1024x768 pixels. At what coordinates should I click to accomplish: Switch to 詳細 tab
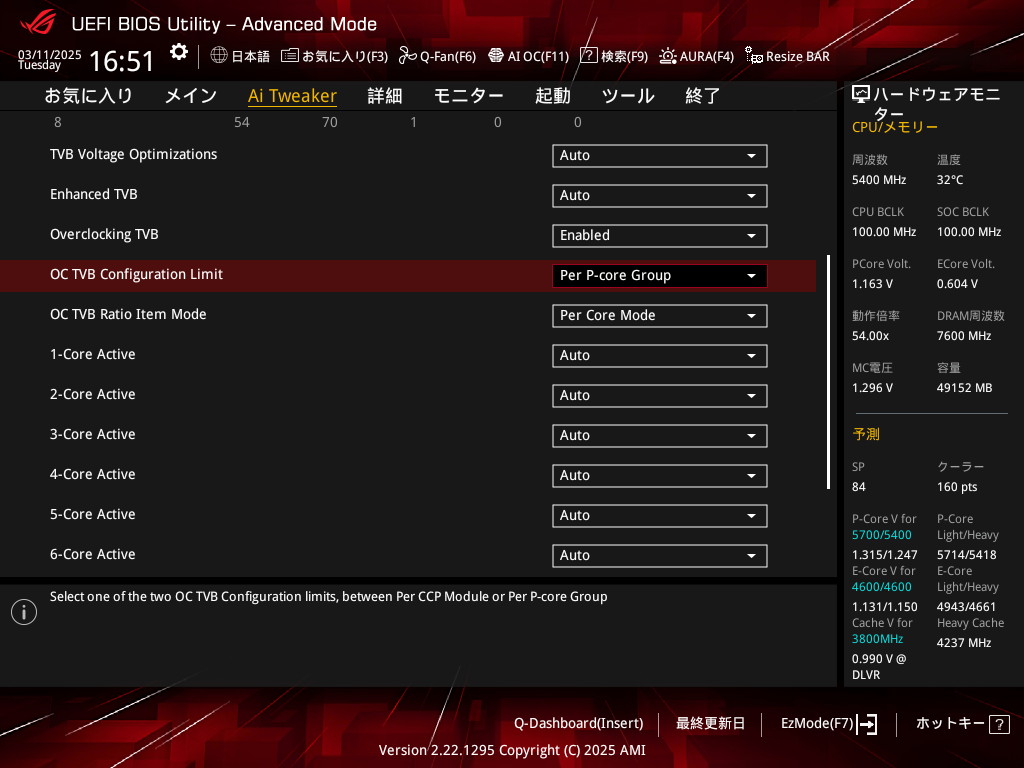click(x=385, y=96)
